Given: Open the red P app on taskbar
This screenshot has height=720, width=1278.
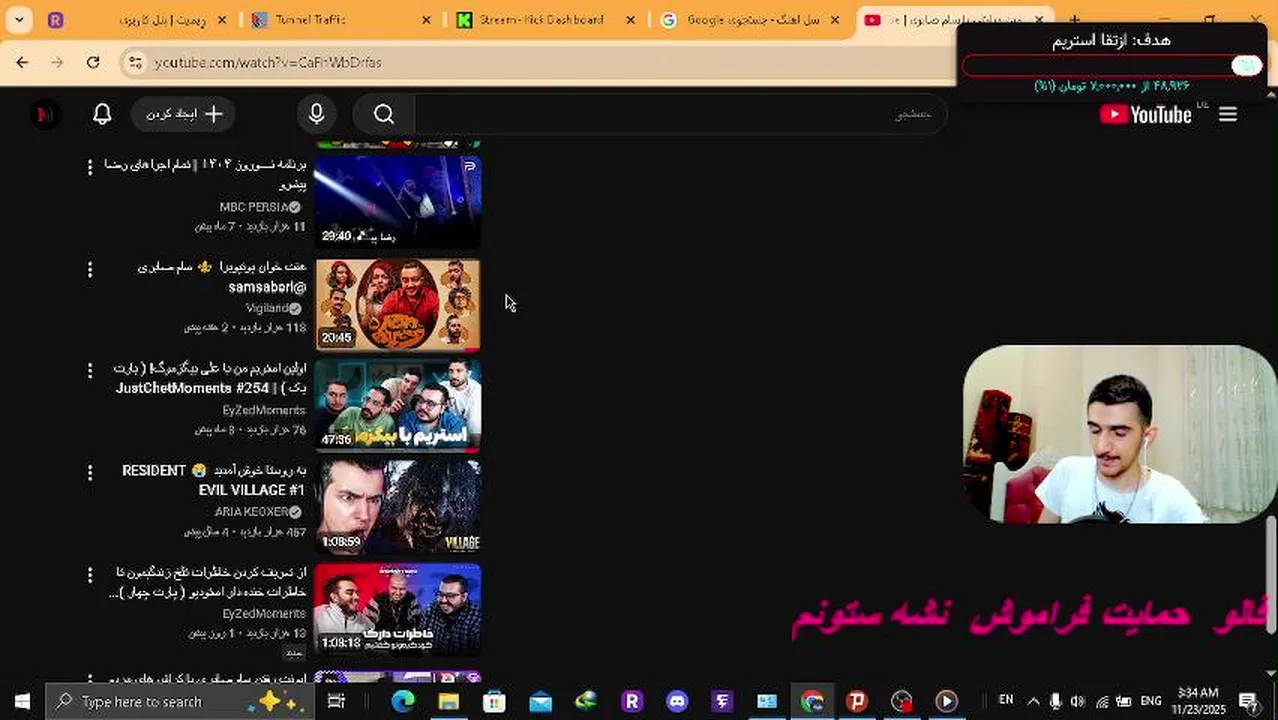Looking at the screenshot, I should tap(856, 702).
